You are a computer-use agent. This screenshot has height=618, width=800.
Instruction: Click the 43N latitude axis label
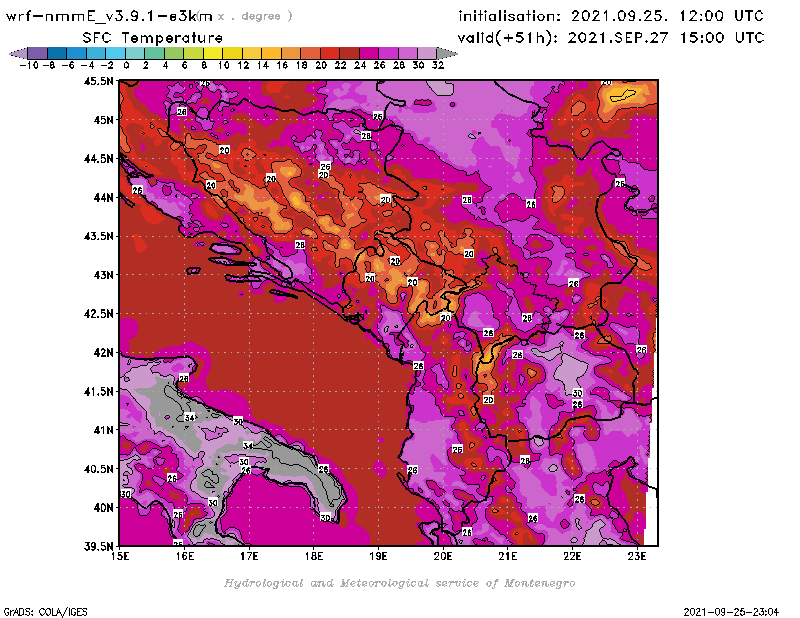click(x=103, y=275)
